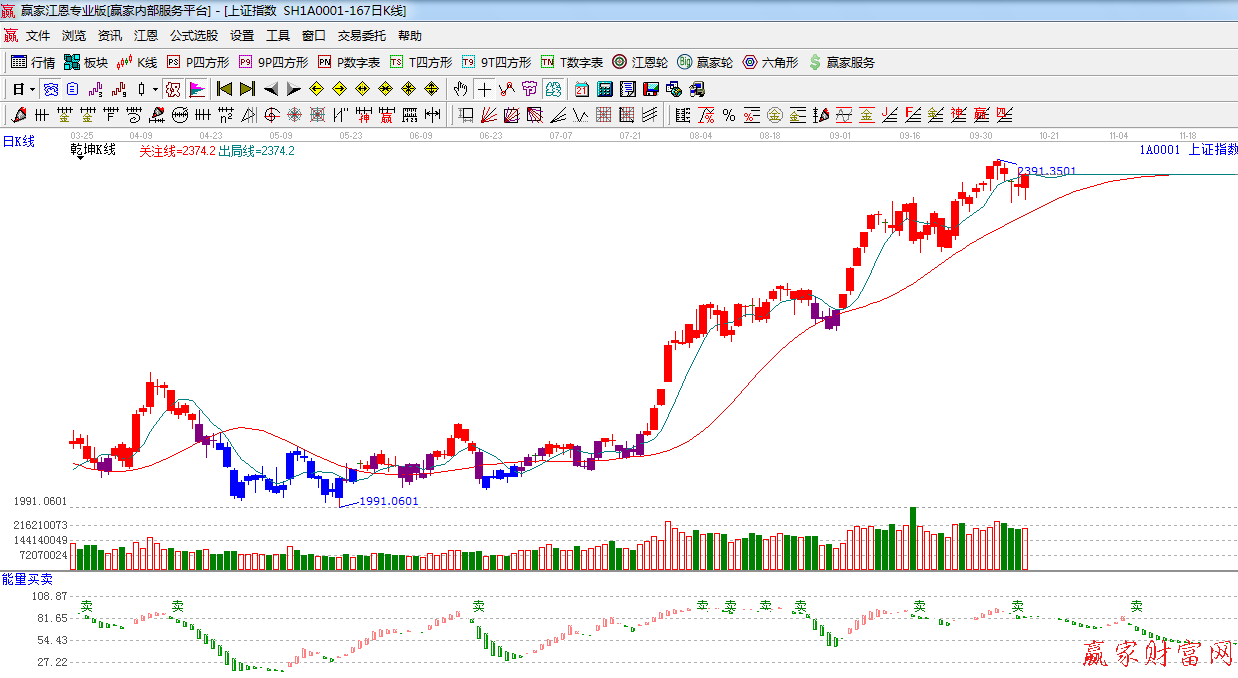Jump to first bar using skip-back arrow
The width and height of the screenshot is (1238, 678).
pos(224,89)
